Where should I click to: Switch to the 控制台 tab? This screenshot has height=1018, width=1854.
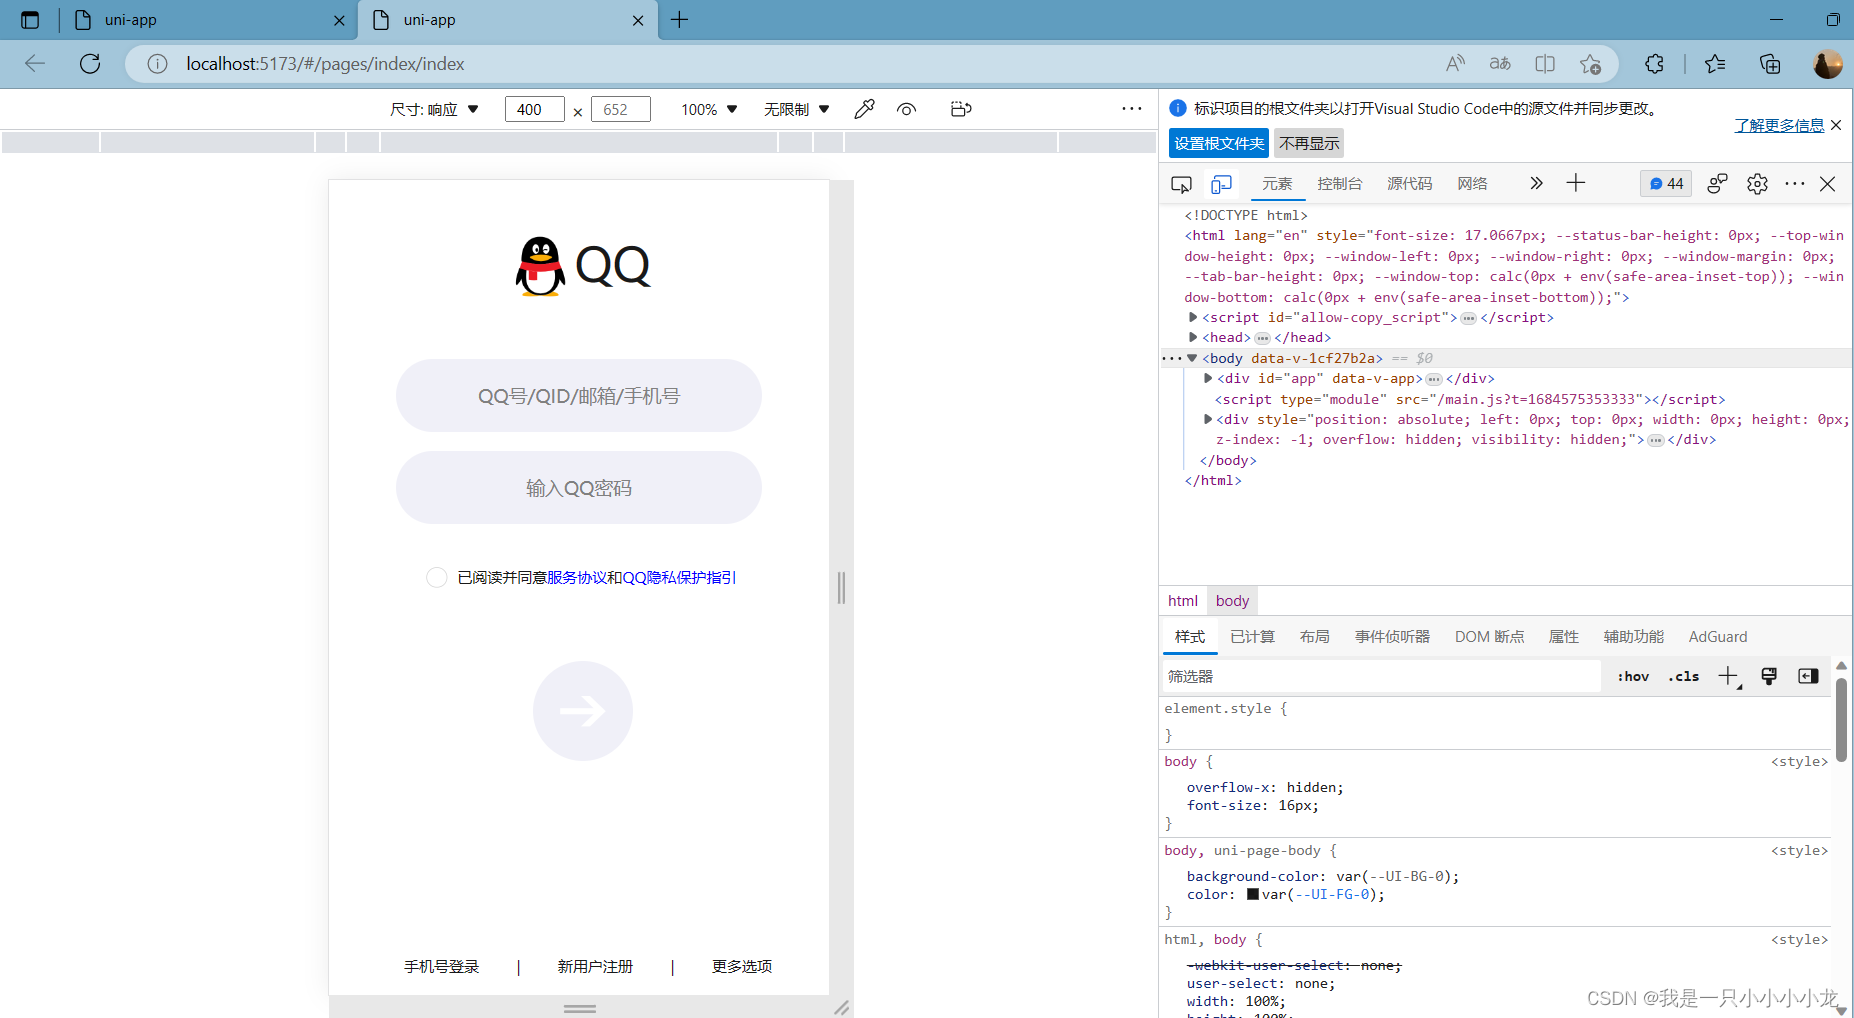[x=1340, y=184]
